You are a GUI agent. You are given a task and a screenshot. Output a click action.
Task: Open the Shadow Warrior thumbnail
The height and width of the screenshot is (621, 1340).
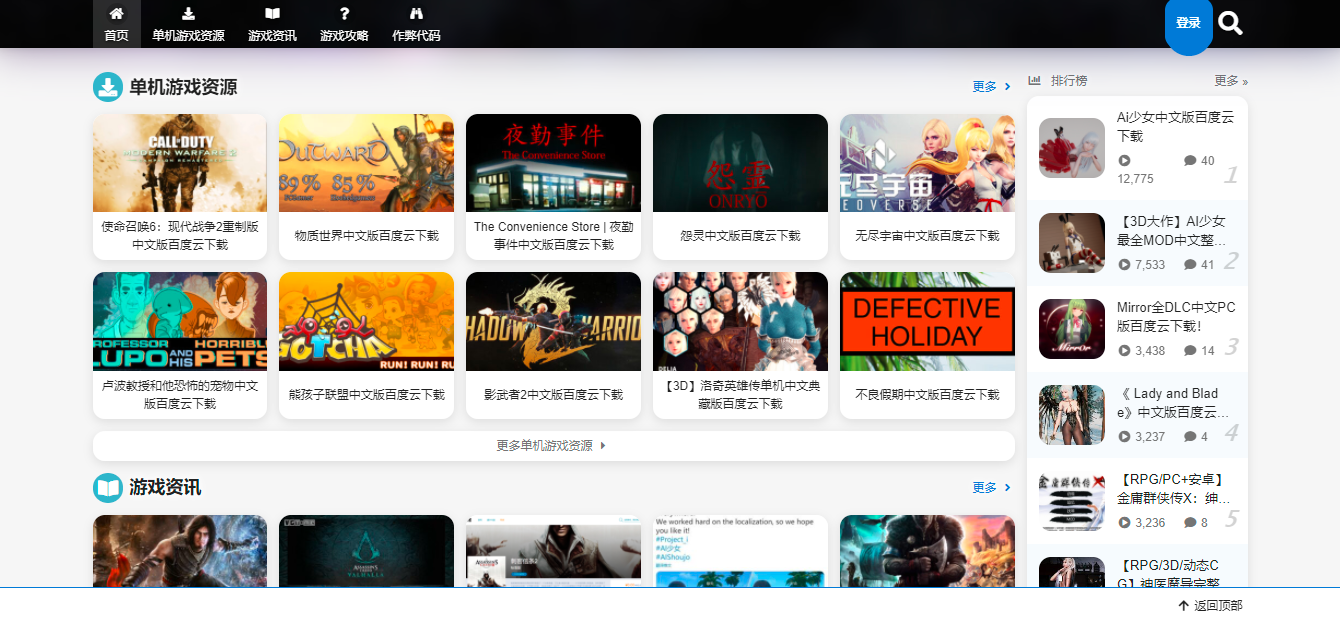click(x=553, y=321)
